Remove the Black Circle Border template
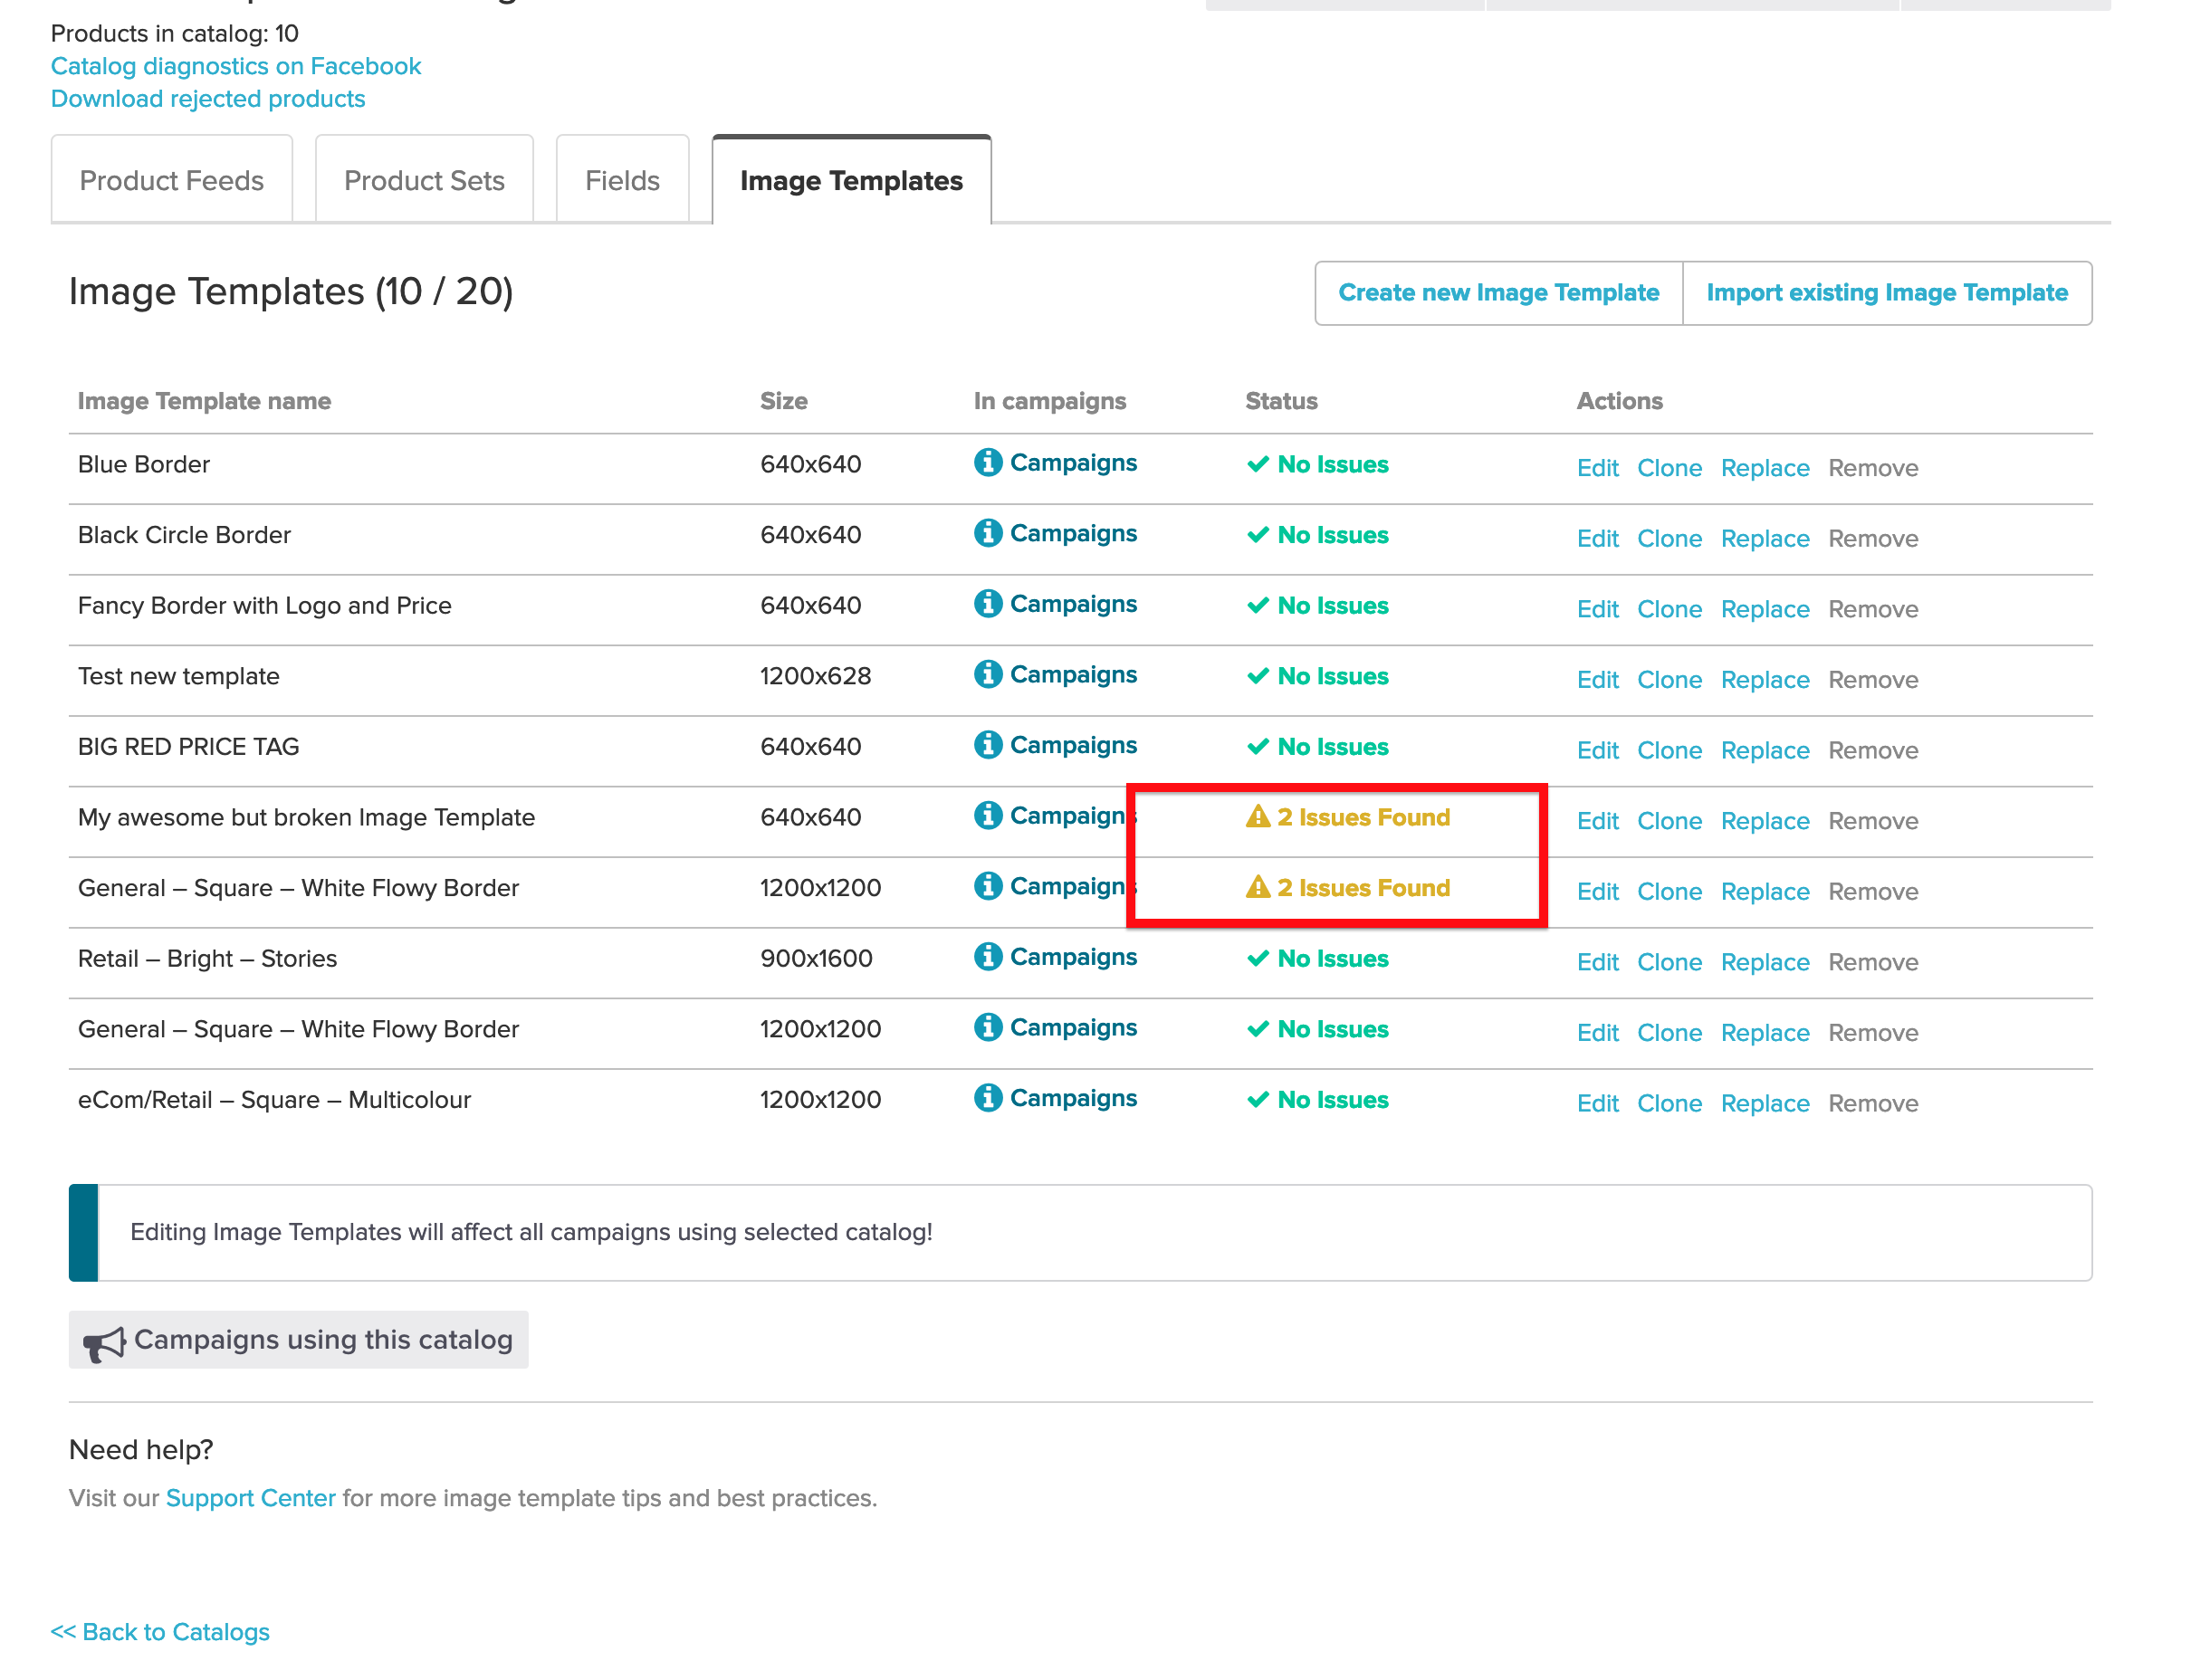The width and height of the screenshot is (2191, 1680). [x=1872, y=539]
